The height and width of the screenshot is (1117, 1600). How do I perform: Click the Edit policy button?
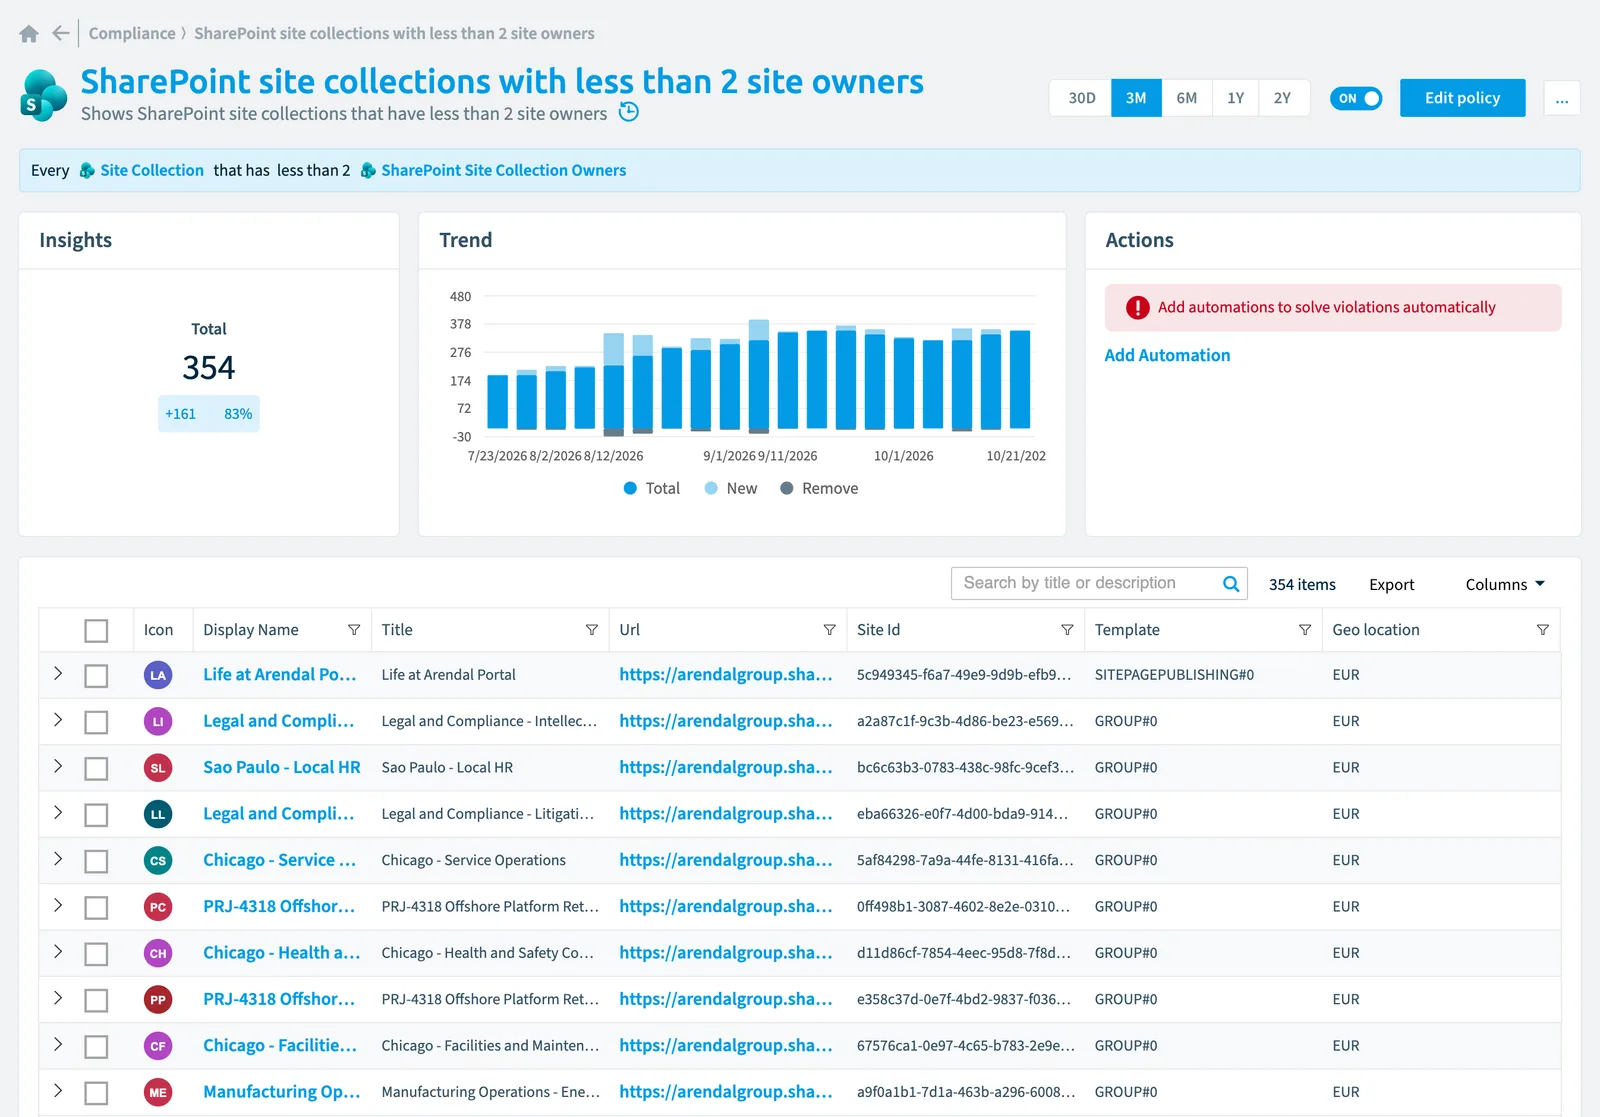coord(1462,98)
